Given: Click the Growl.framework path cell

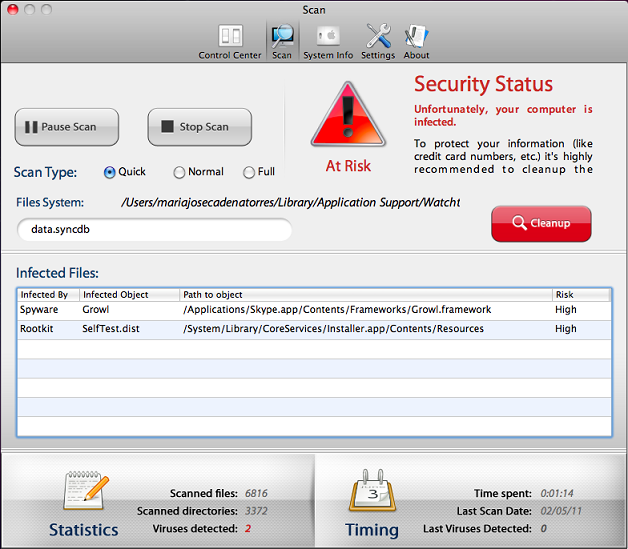Looking at the screenshot, I should 337,310.
